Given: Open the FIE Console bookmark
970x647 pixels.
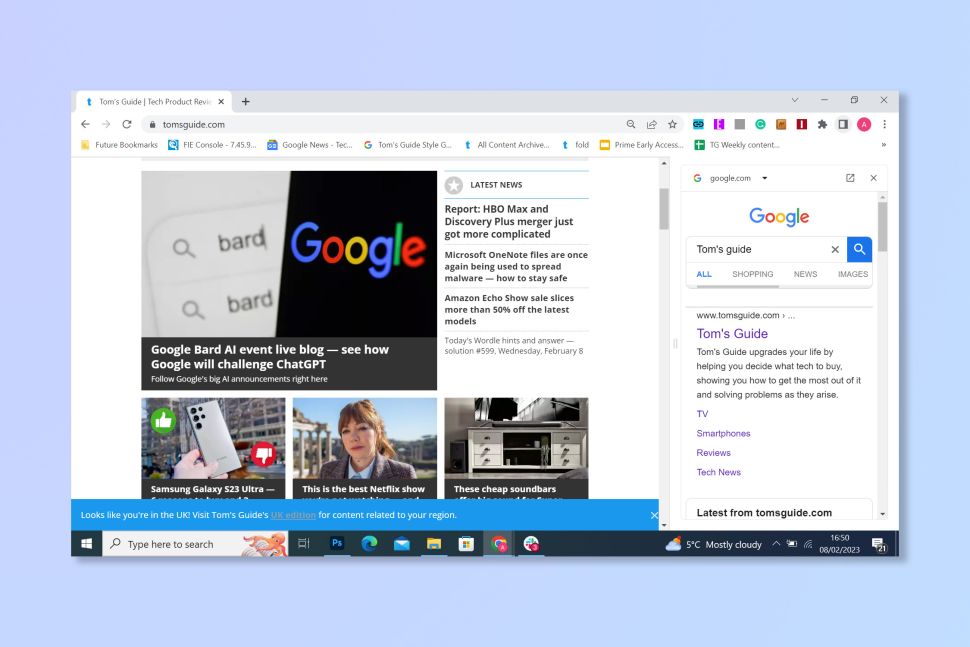Looking at the screenshot, I should point(212,145).
